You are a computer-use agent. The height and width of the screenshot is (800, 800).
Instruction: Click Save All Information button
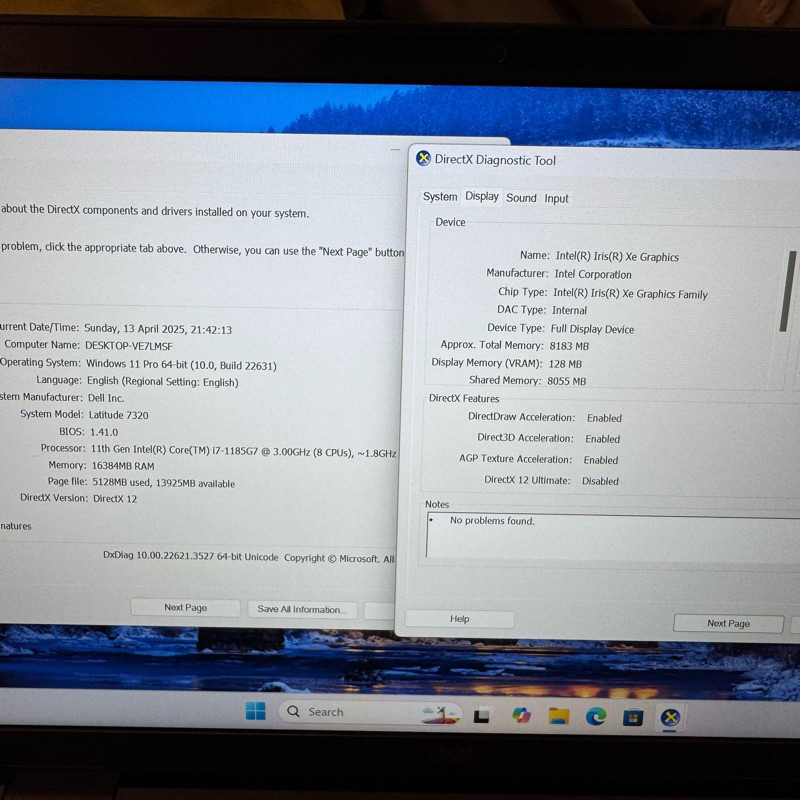300,609
